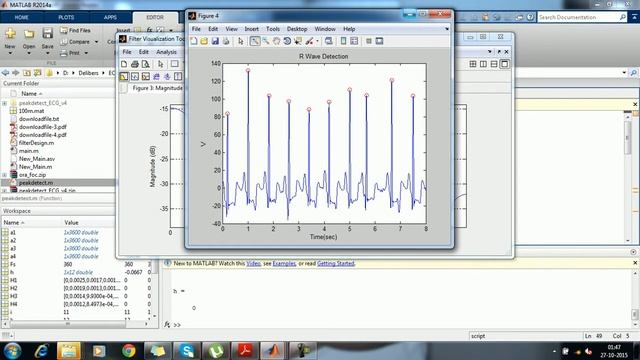
Task: Toggle Magnitude and Phase view in Filter Visualization Tool
Action: [x=146, y=76]
